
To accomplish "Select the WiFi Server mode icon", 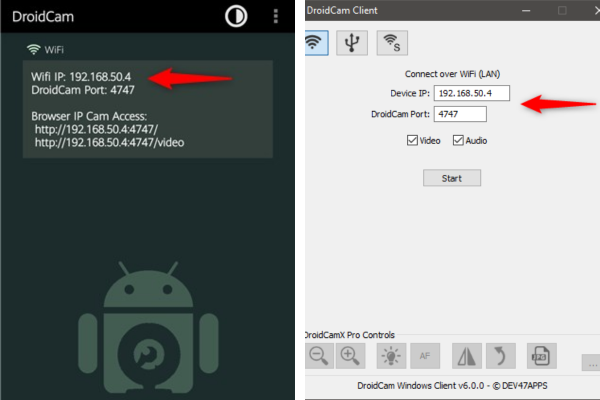I will pyautogui.click(x=392, y=42).
